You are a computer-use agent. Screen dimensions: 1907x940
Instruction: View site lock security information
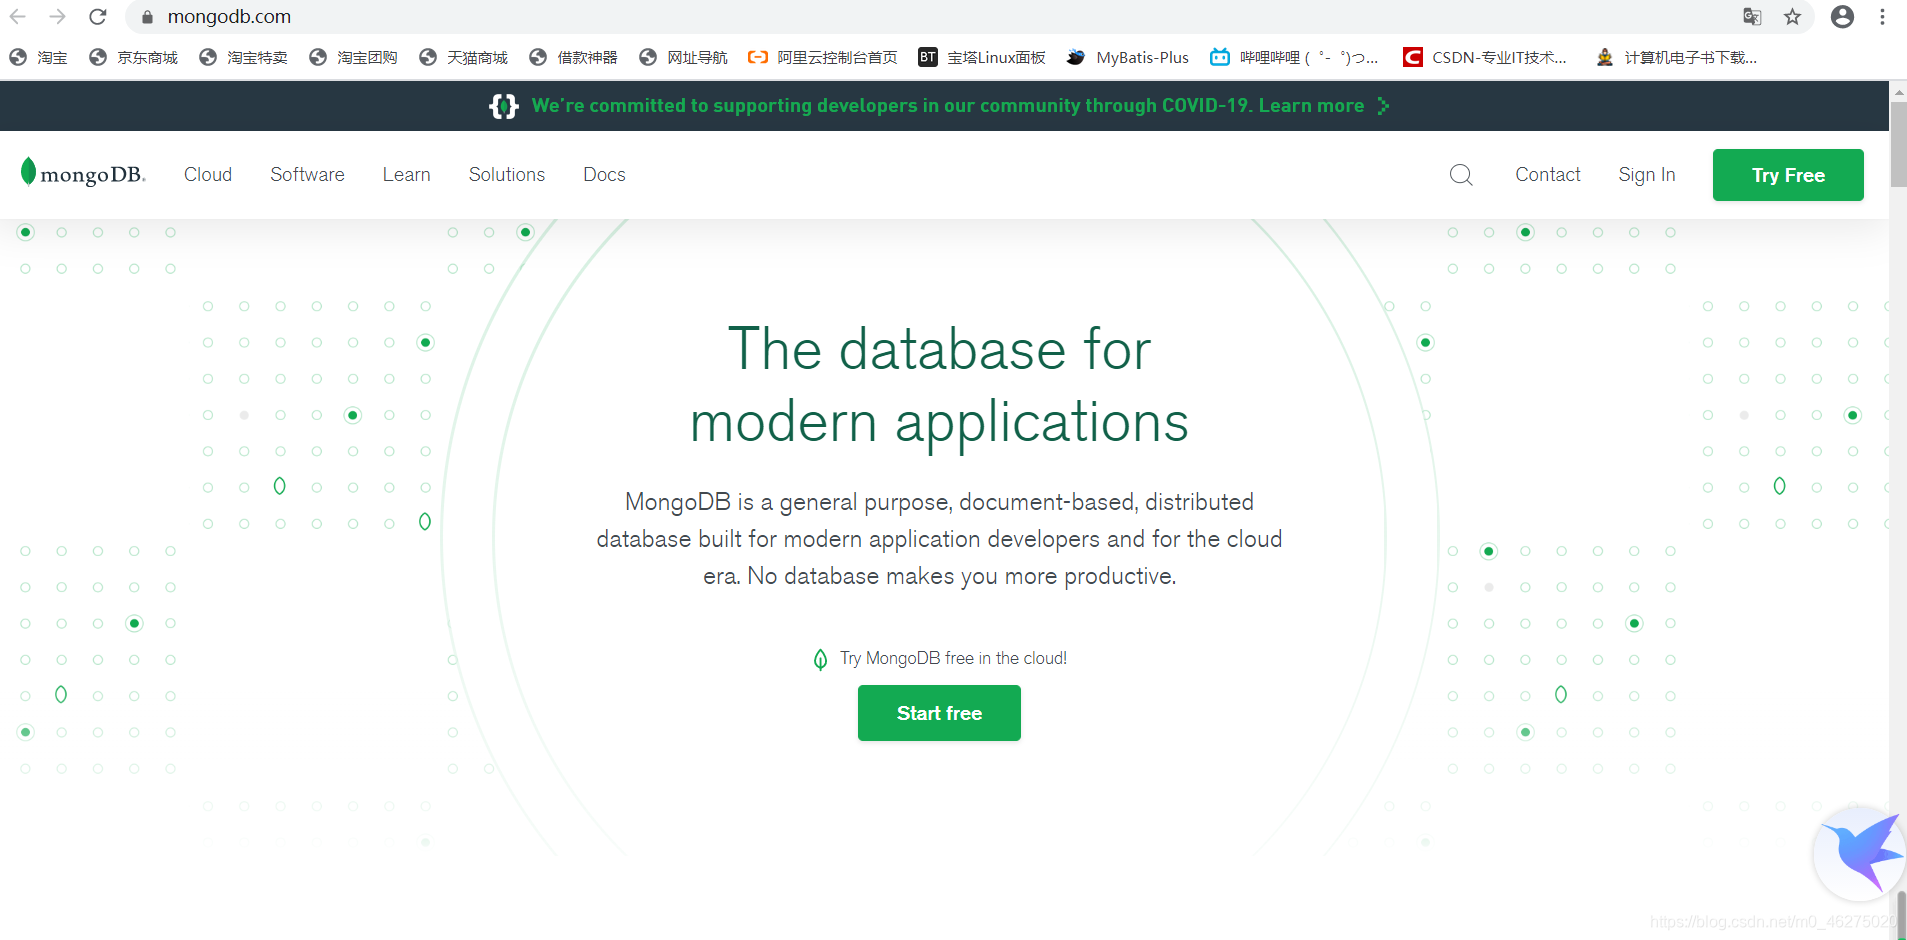click(147, 17)
